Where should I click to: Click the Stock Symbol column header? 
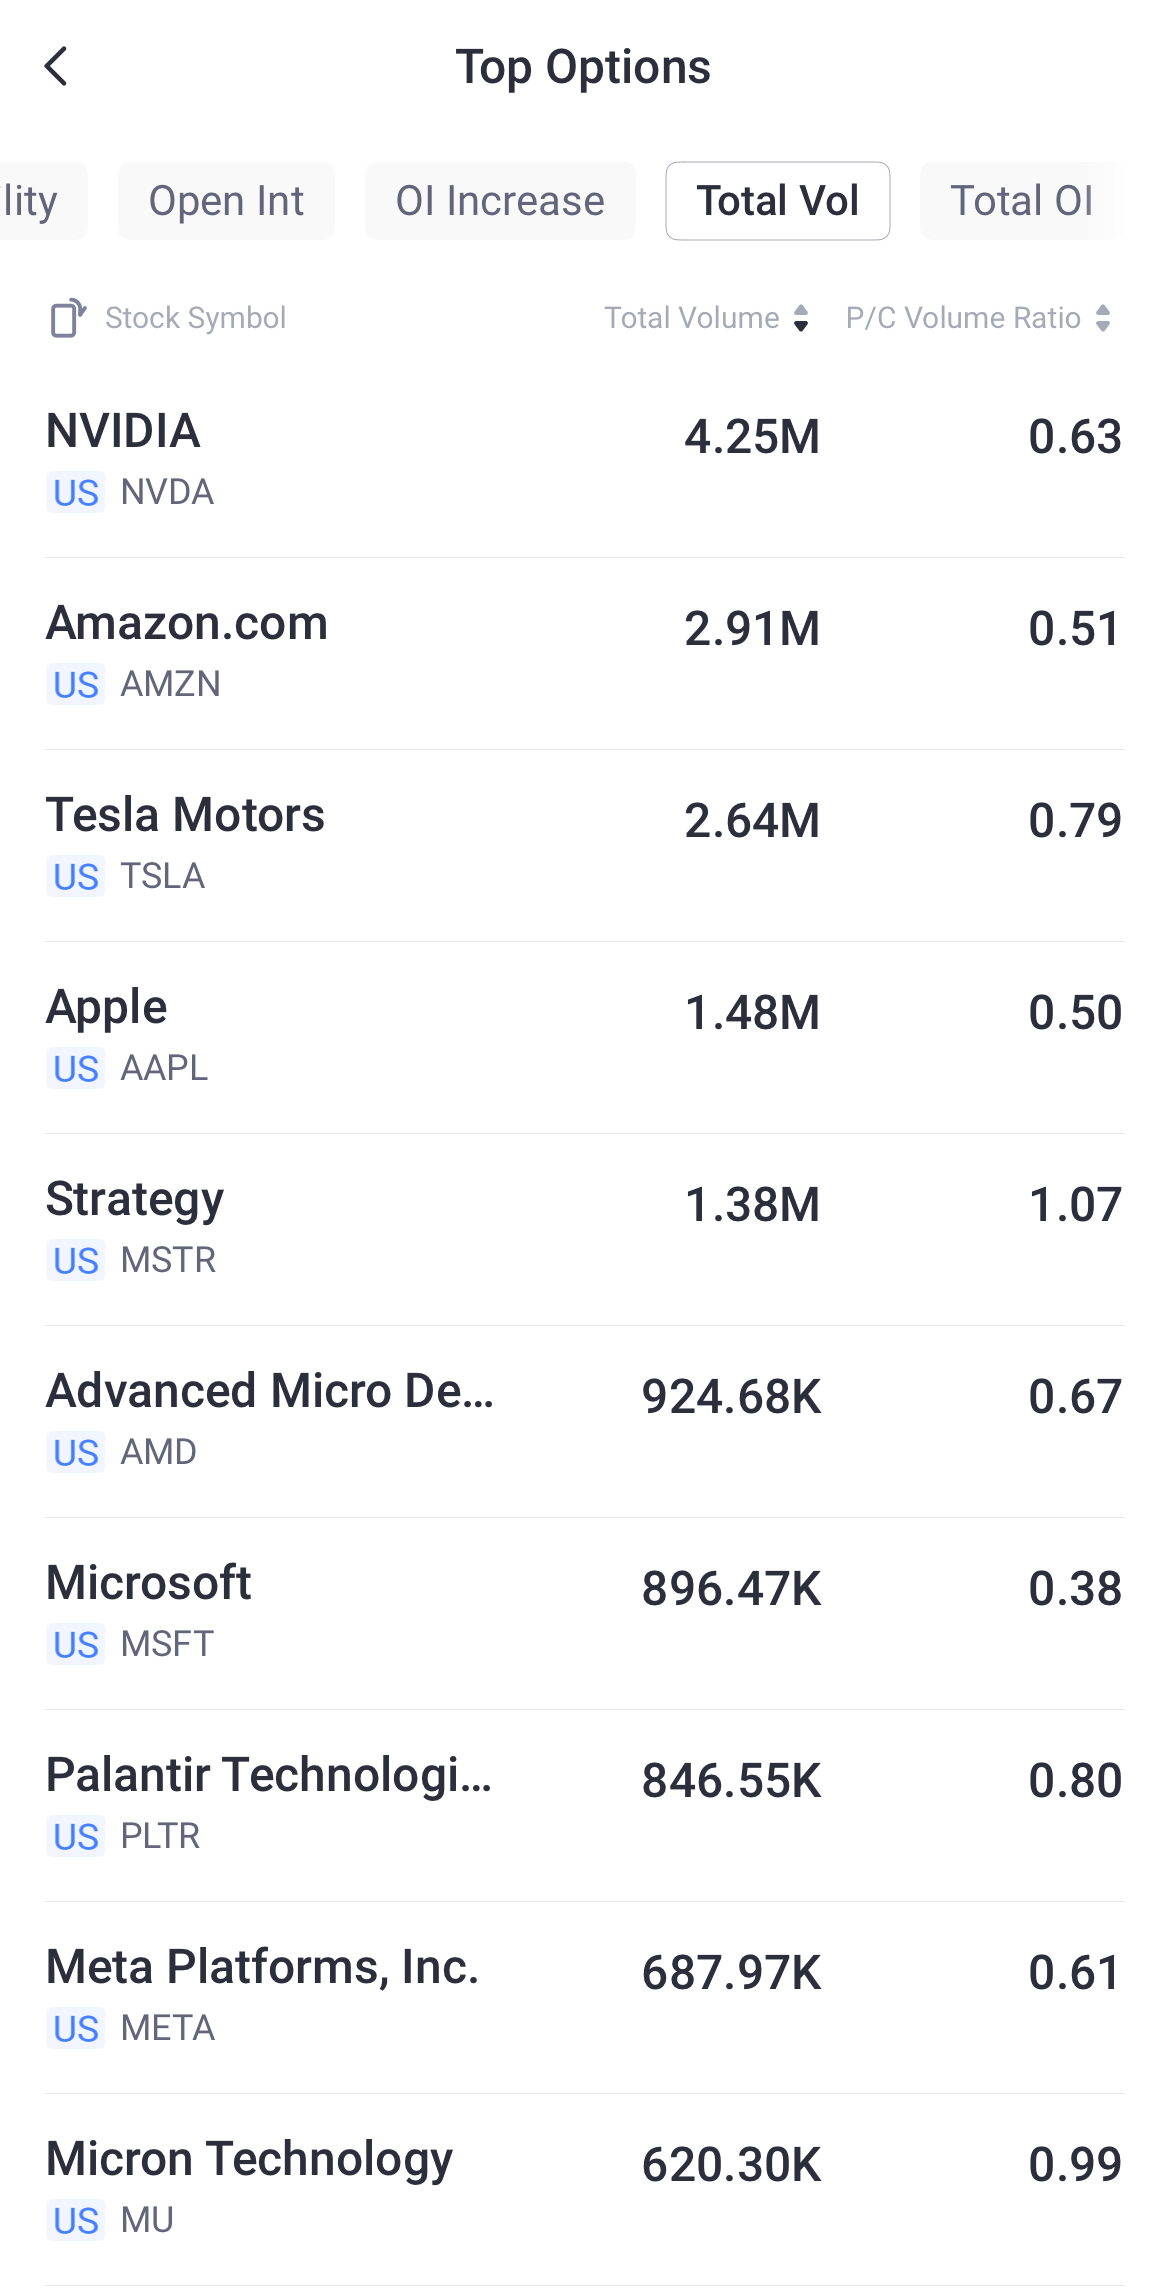pyautogui.click(x=196, y=318)
